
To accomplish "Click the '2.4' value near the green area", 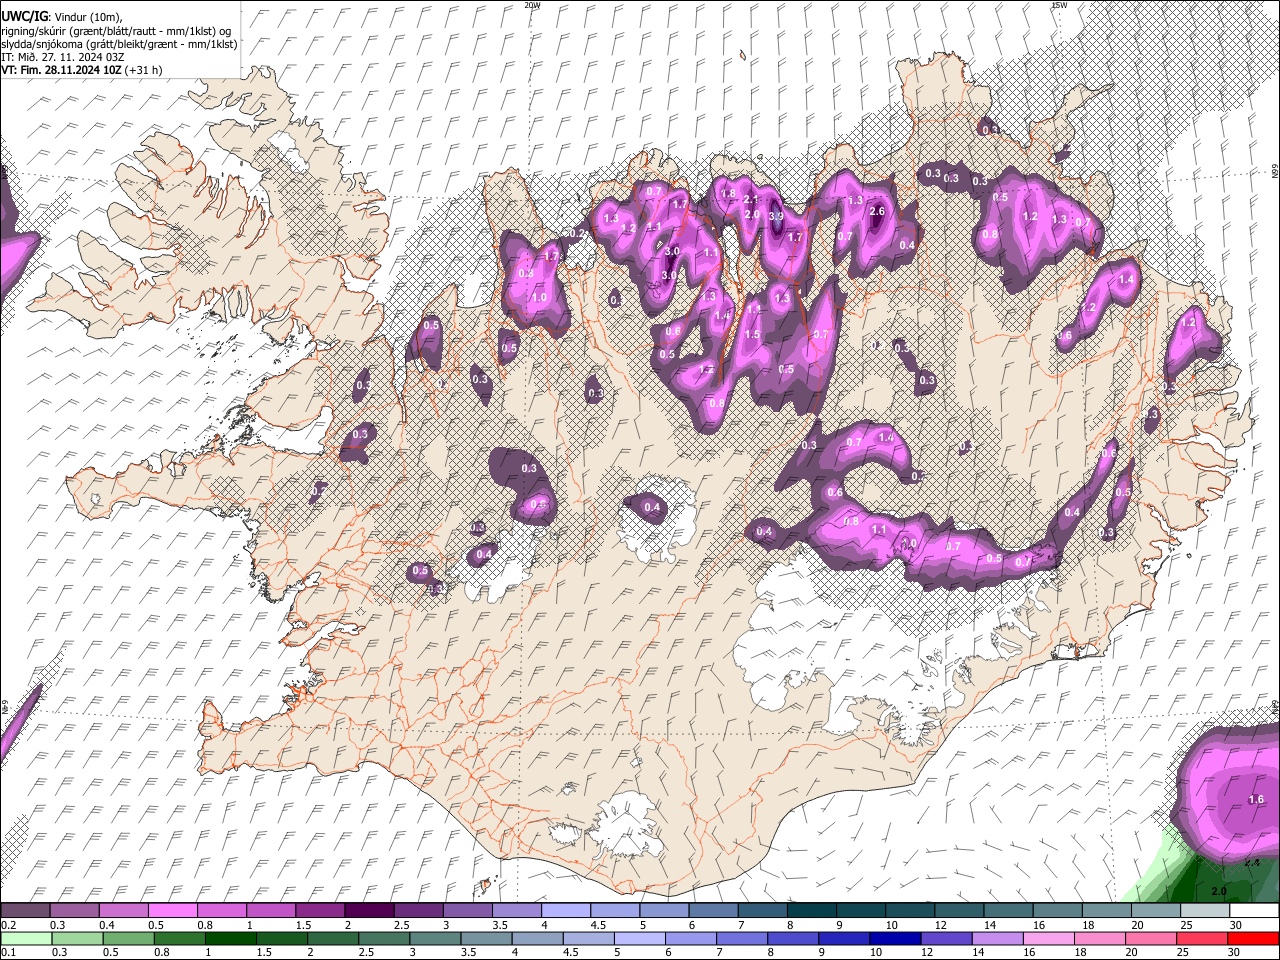I will (x=1253, y=863).
